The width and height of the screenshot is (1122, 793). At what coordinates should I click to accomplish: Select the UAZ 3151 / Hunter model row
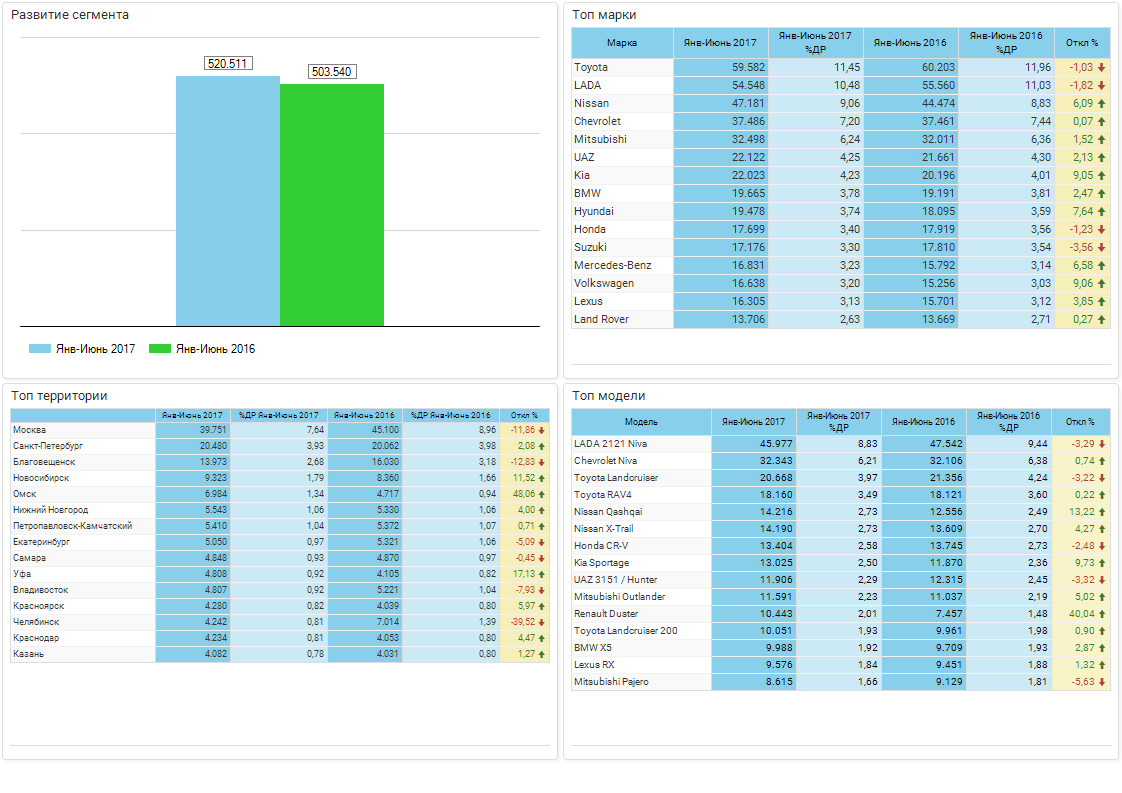coord(841,580)
